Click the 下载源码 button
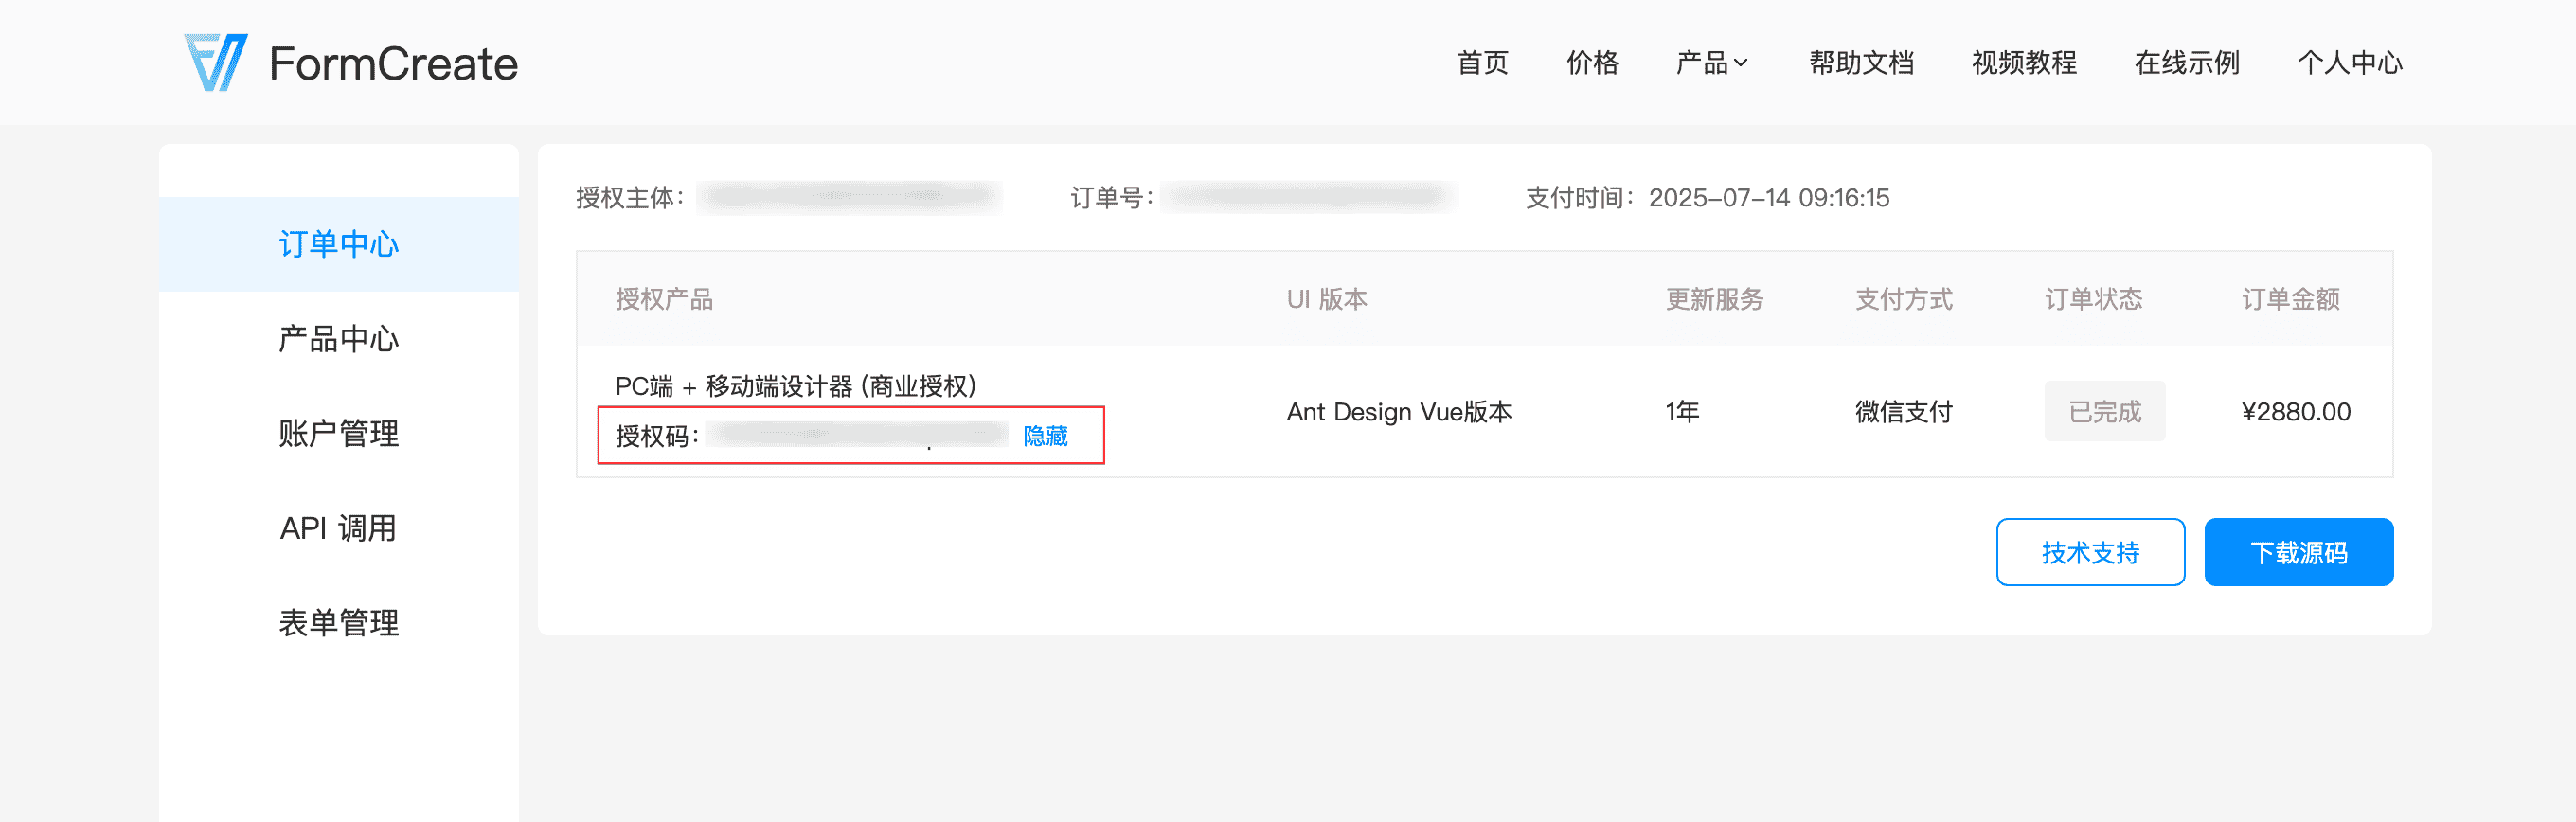Image resolution: width=2576 pixels, height=822 pixels. pyautogui.click(x=2298, y=552)
